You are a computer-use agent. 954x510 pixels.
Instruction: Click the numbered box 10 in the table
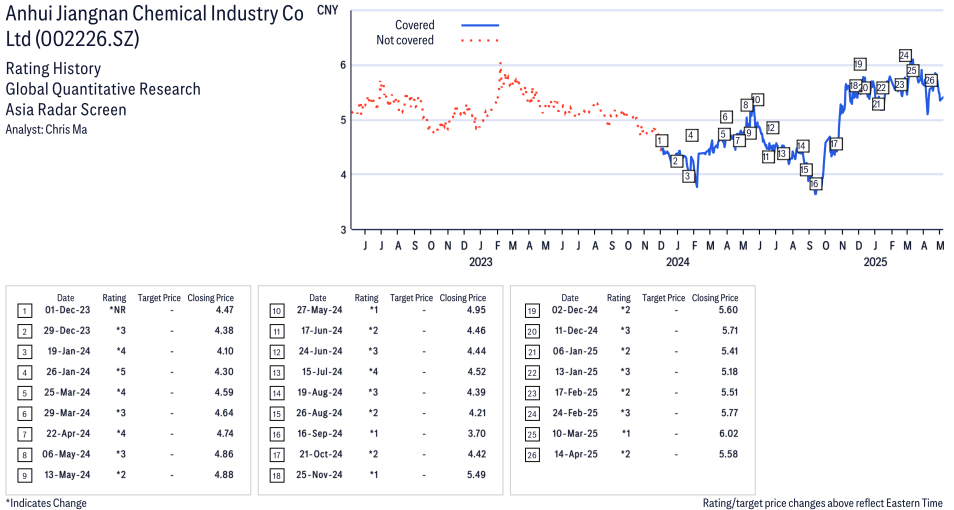point(277,312)
